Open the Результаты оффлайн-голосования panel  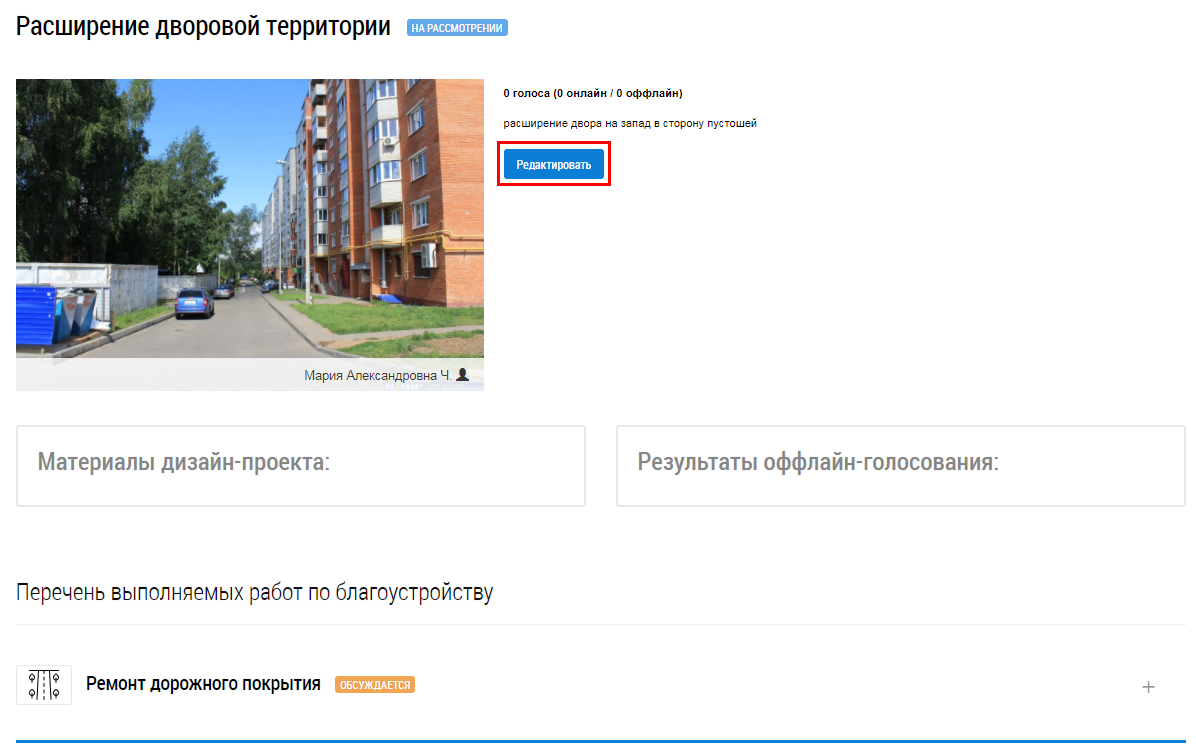(x=900, y=465)
